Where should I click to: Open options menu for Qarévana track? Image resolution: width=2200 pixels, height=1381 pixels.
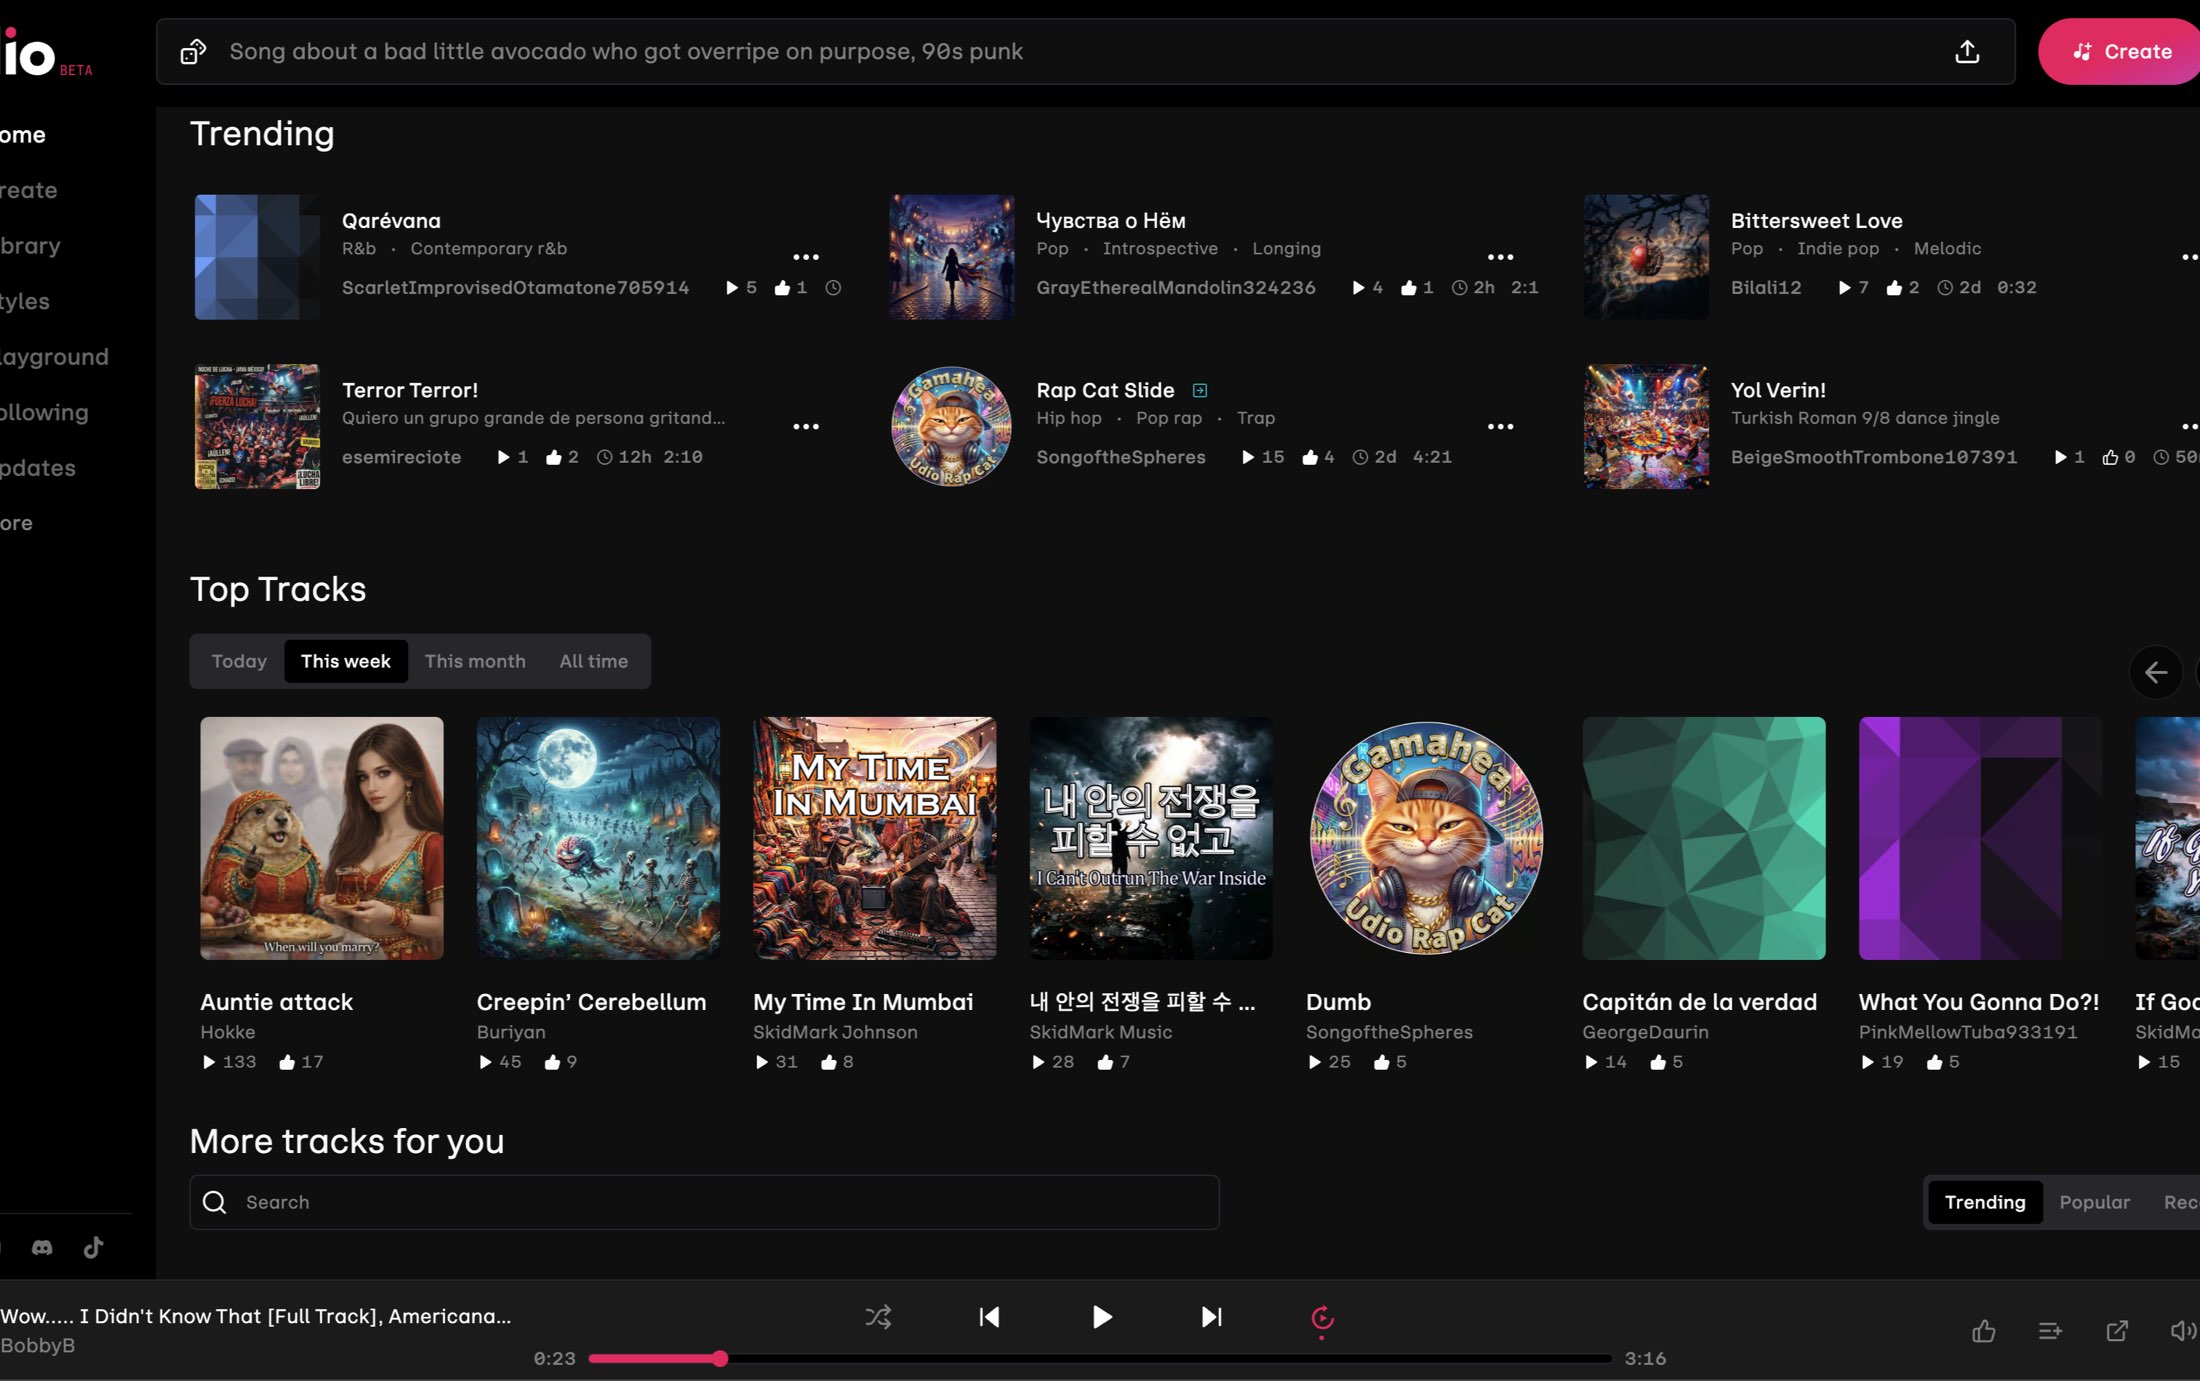(806, 257)
